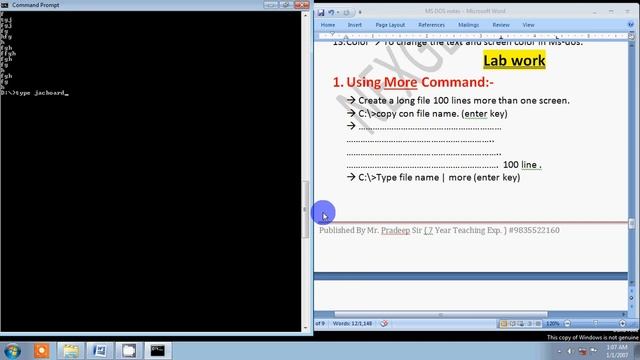Open the Undo history dropdown arrow
This screenshot has height=360, width=640.
click(338, 13)
